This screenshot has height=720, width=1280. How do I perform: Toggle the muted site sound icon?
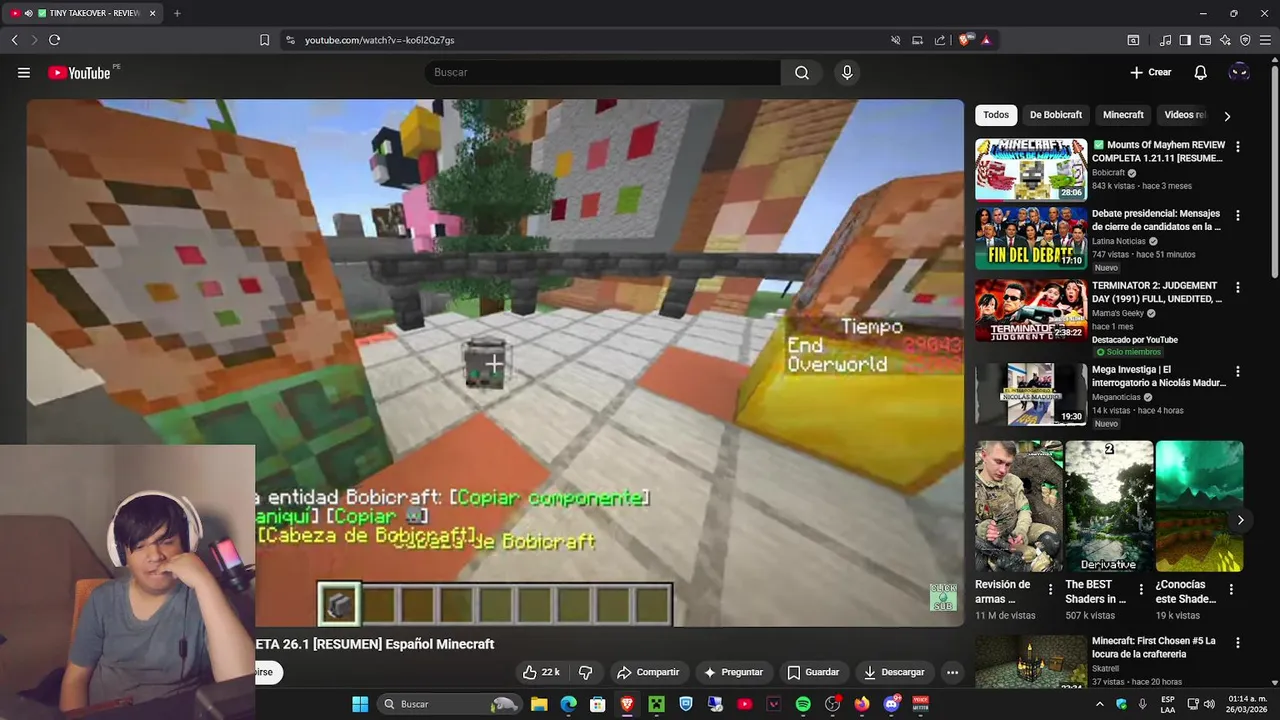click(896, 40)
